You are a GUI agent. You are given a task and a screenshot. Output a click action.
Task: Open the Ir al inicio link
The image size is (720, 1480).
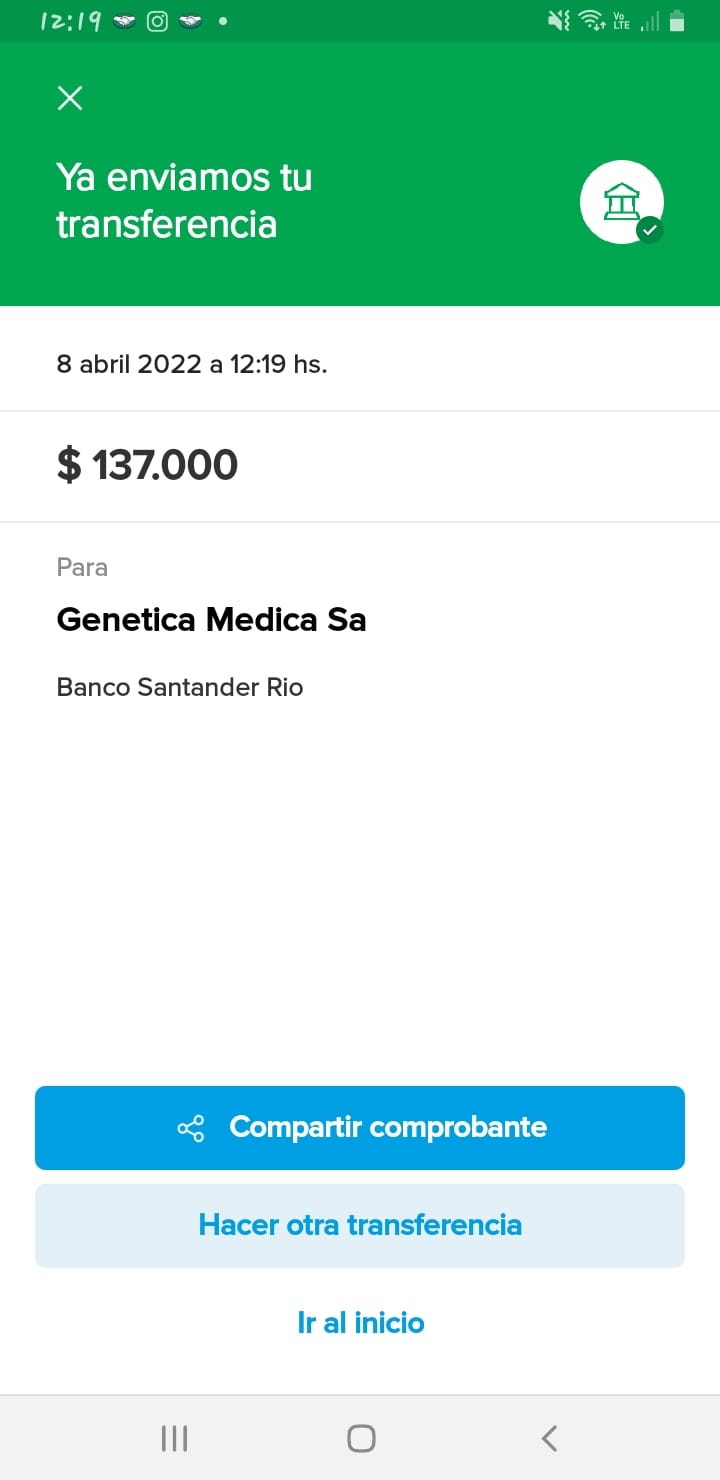point(360,1322)
